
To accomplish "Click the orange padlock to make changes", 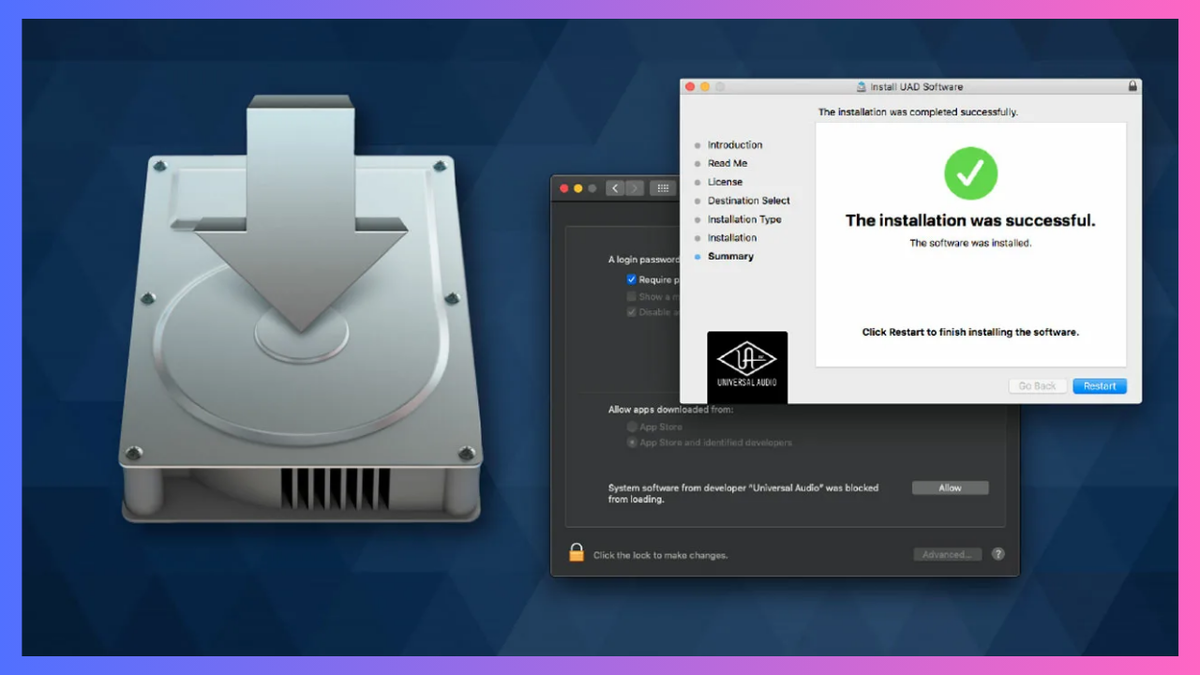I will 576,552.
